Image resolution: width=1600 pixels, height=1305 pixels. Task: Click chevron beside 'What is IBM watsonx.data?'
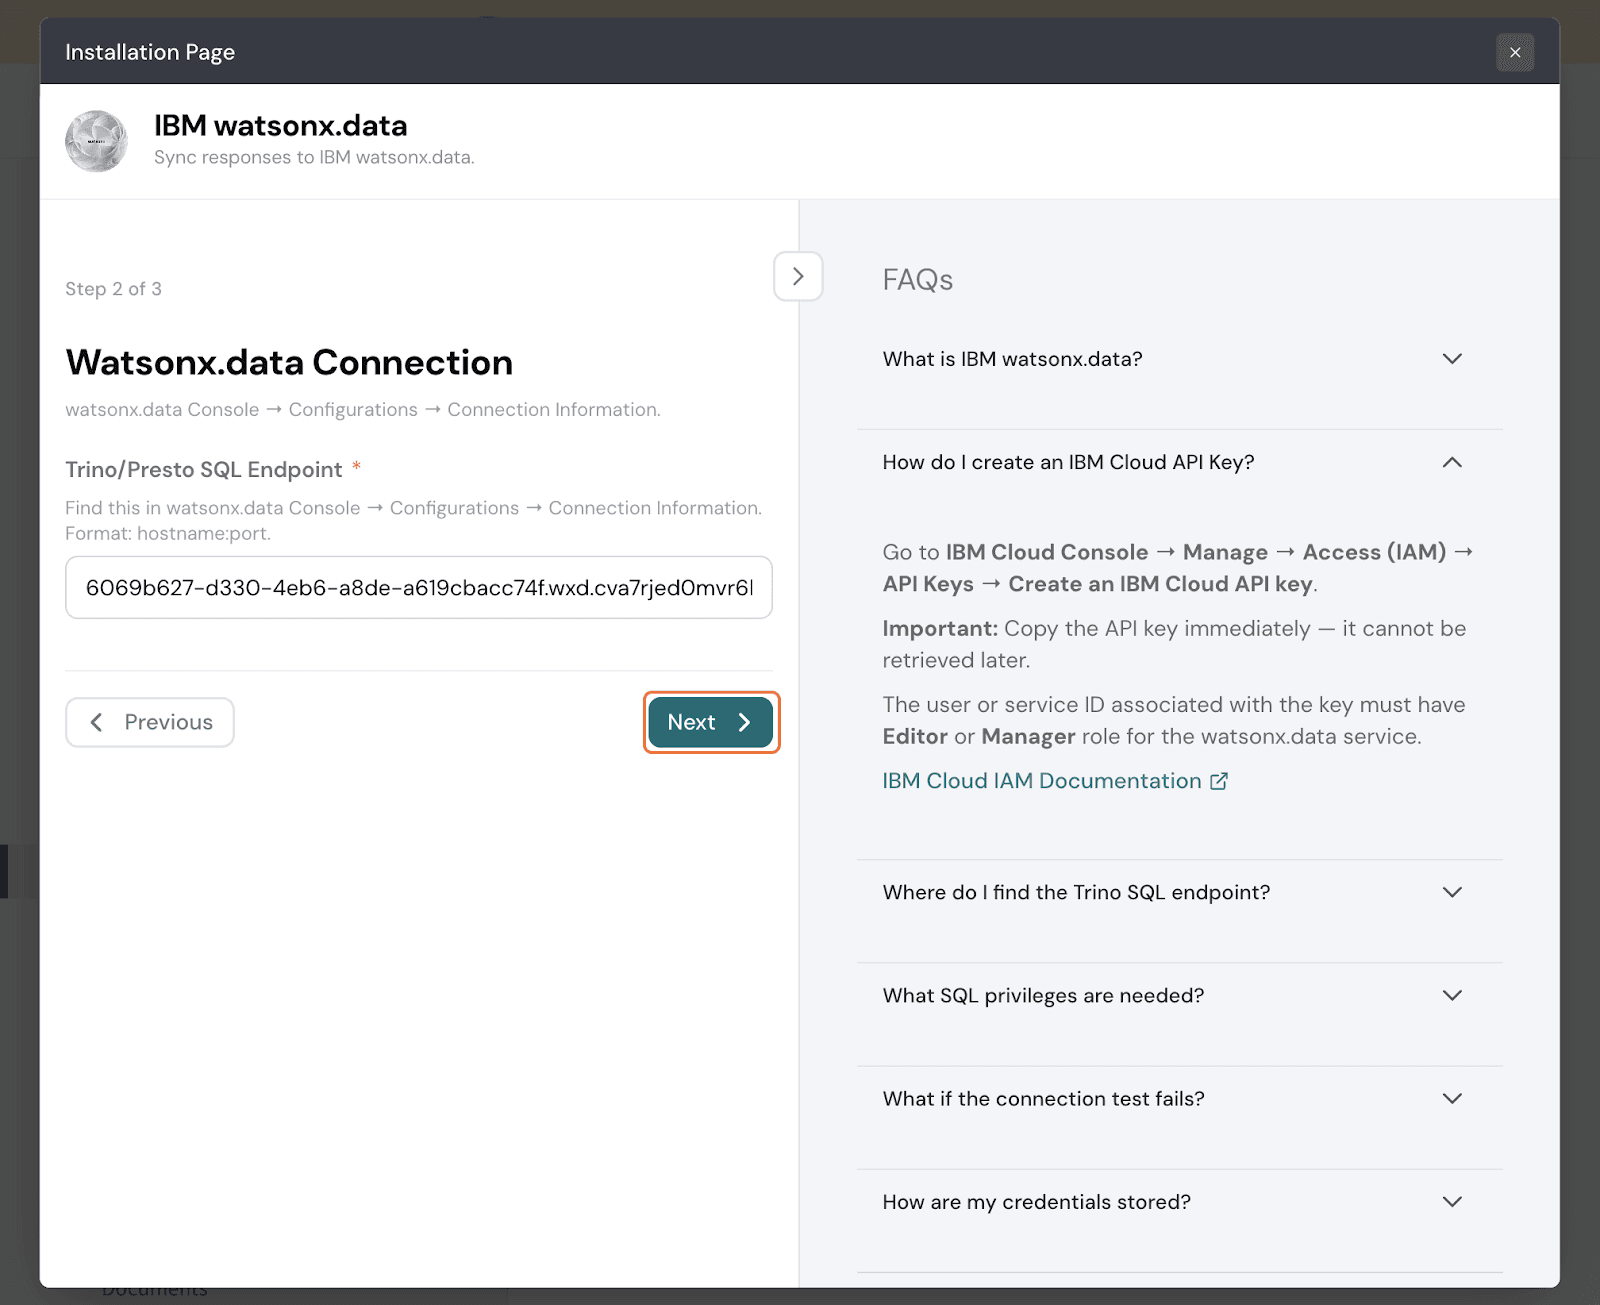[x=1452, y=359]
